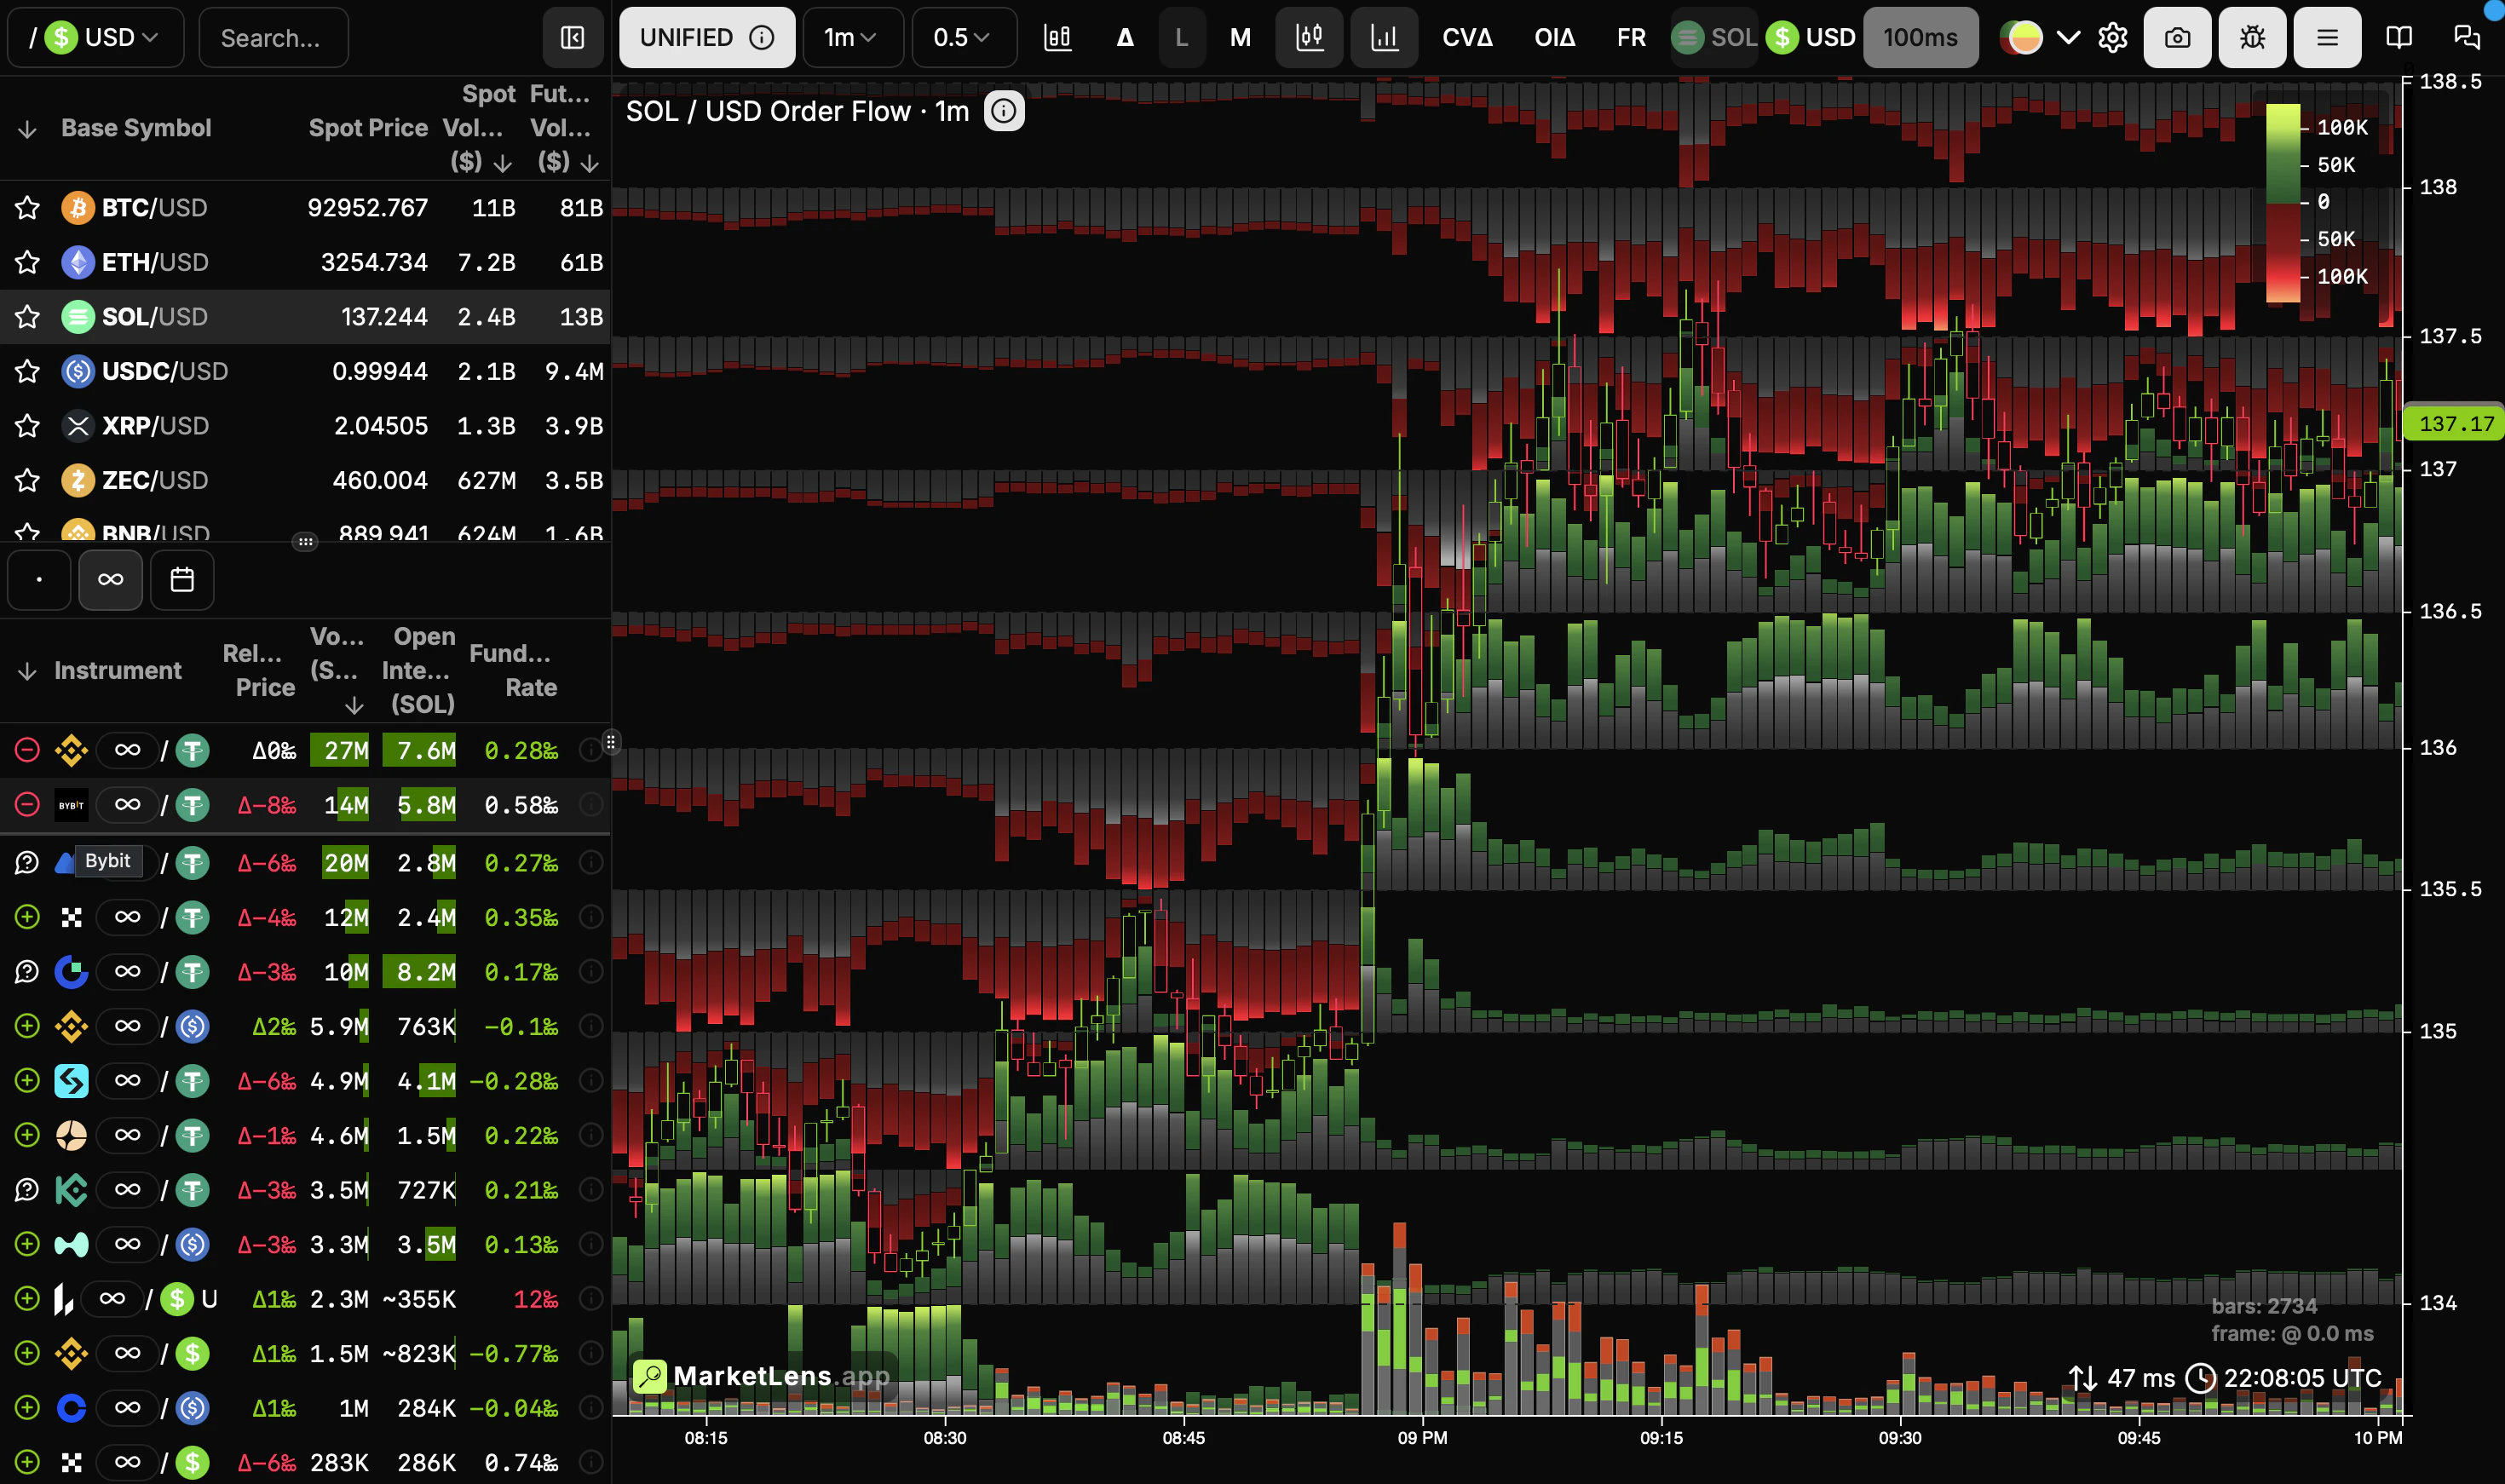Select the BNB/USD row
Image resolution: width=2505 pixels, height=1484 pixels.
pos(305,532)
